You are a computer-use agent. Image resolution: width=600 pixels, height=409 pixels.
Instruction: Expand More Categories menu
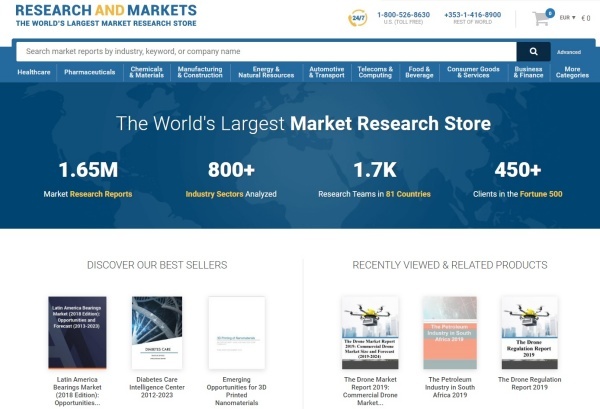click(572, 72)
